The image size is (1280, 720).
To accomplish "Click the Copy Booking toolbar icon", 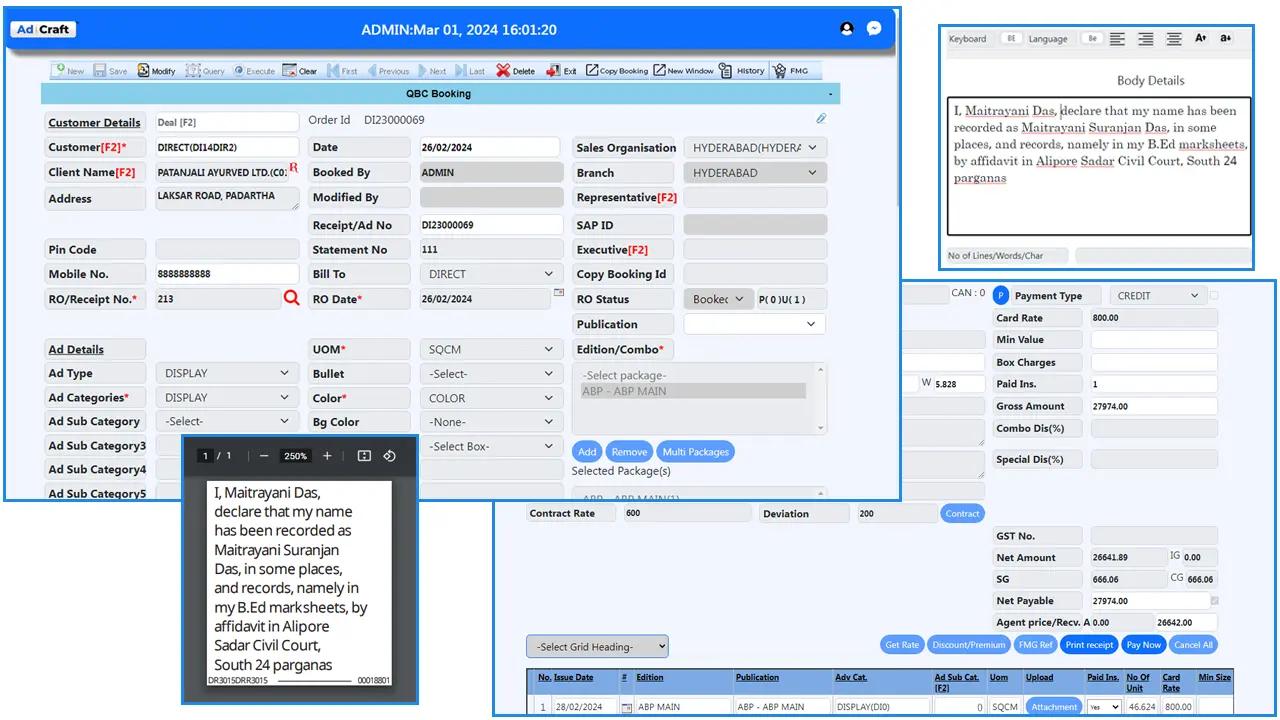I will 617,71.
